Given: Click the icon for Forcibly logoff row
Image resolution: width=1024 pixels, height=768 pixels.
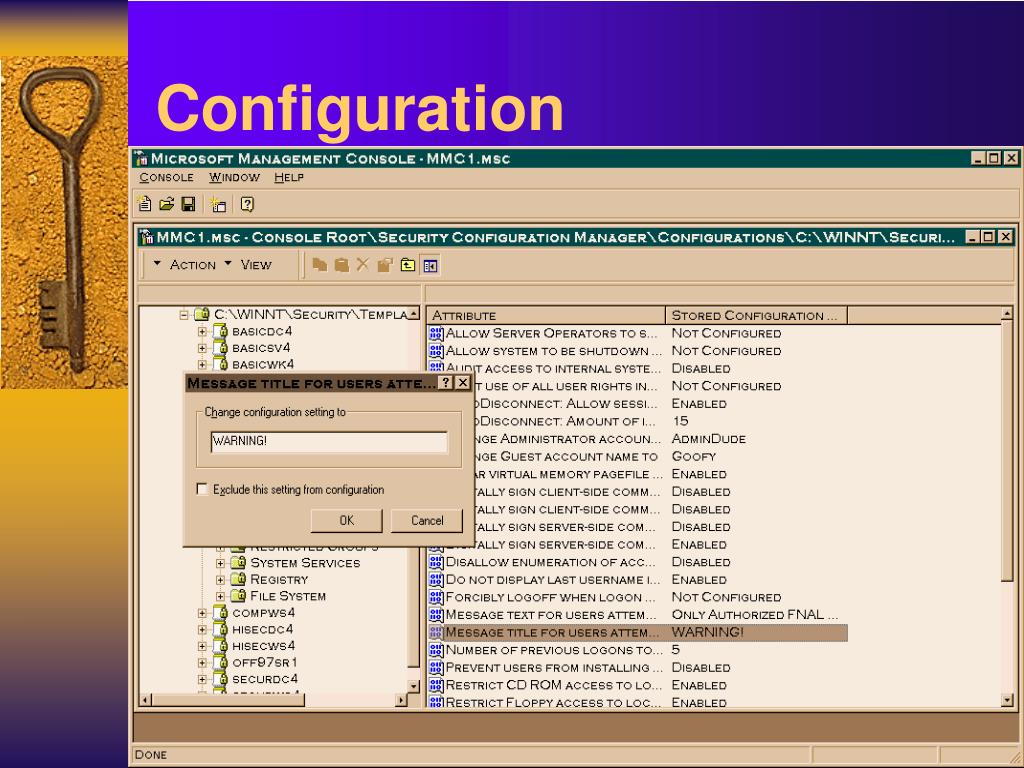Looking at the screenshot, I should click(x=436, y=597).
